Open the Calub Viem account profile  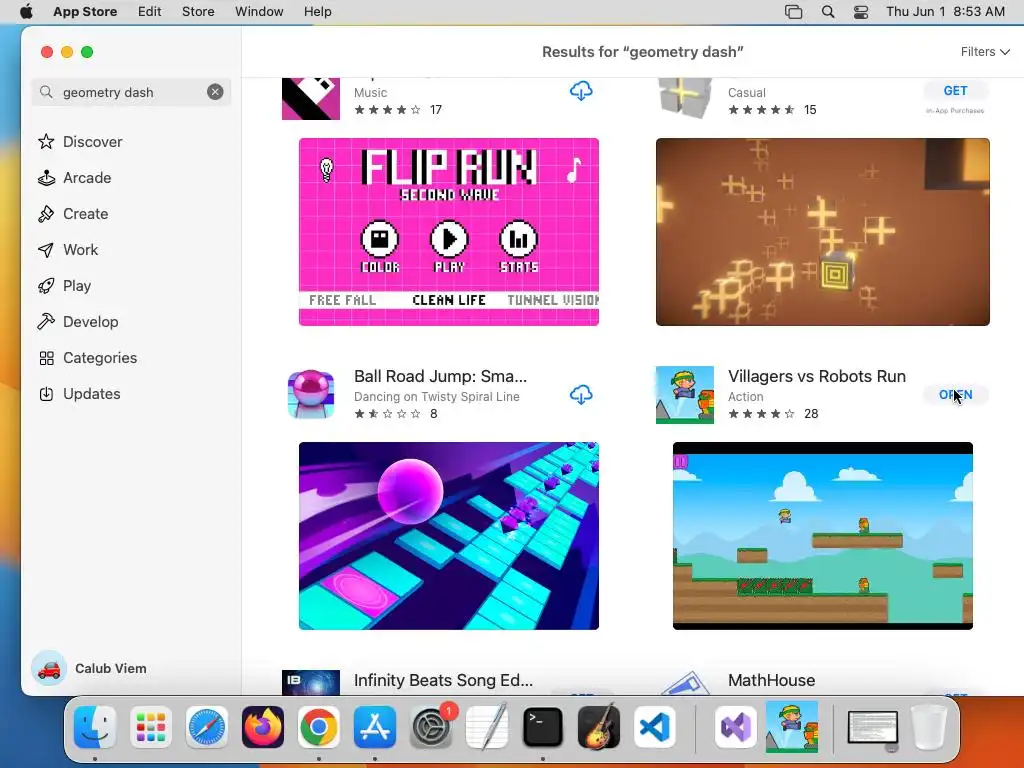(90, 668)
